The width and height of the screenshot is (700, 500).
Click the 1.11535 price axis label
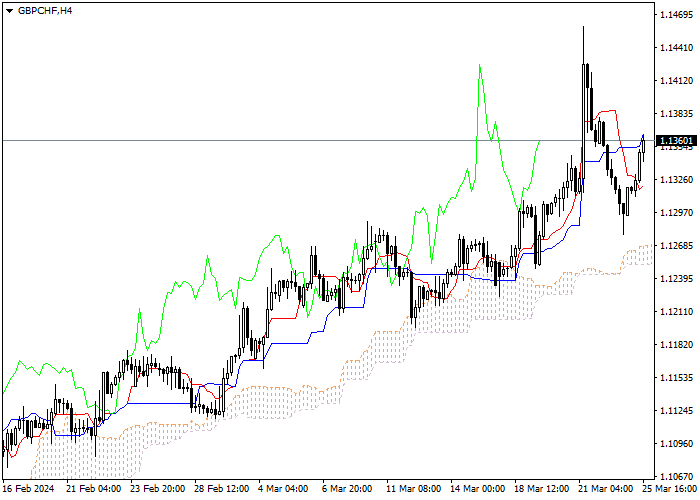[676, 378]
